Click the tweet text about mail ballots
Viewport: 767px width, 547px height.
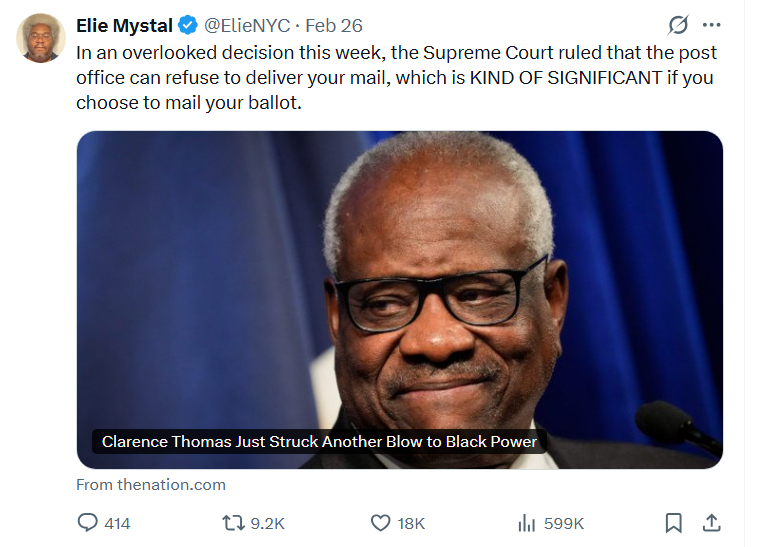coord(397,77)
